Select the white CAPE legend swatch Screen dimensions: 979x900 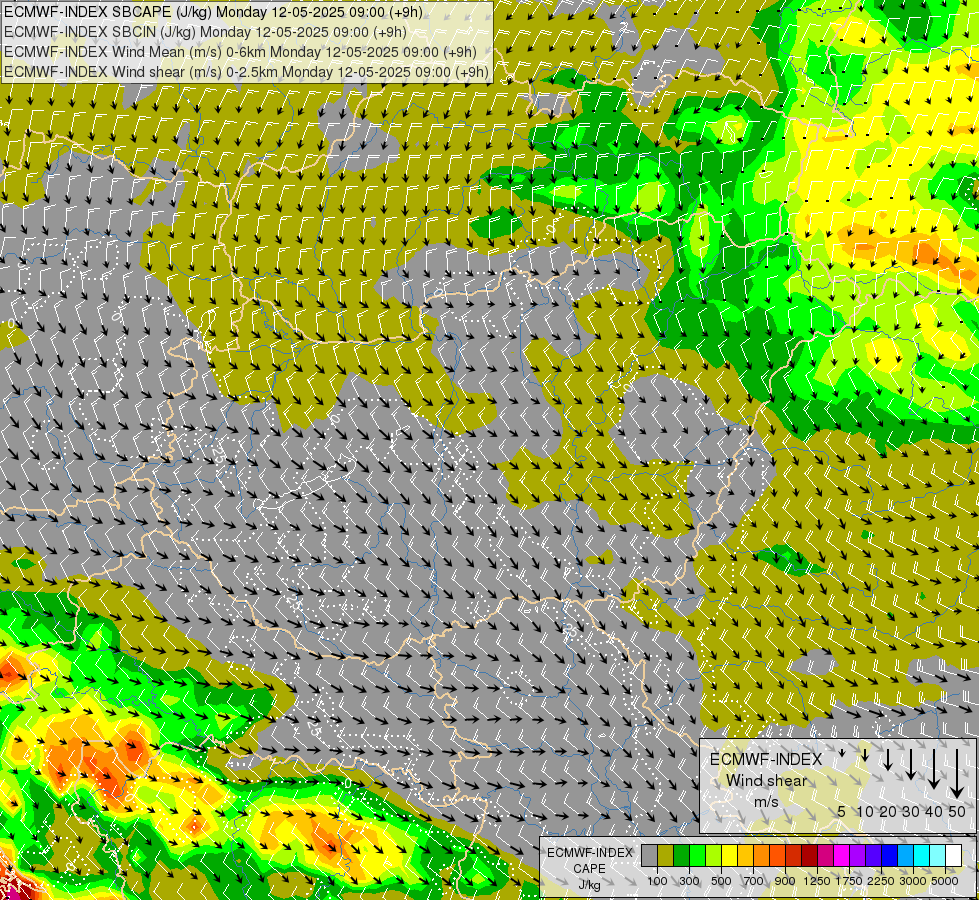[x=953, y=856]
